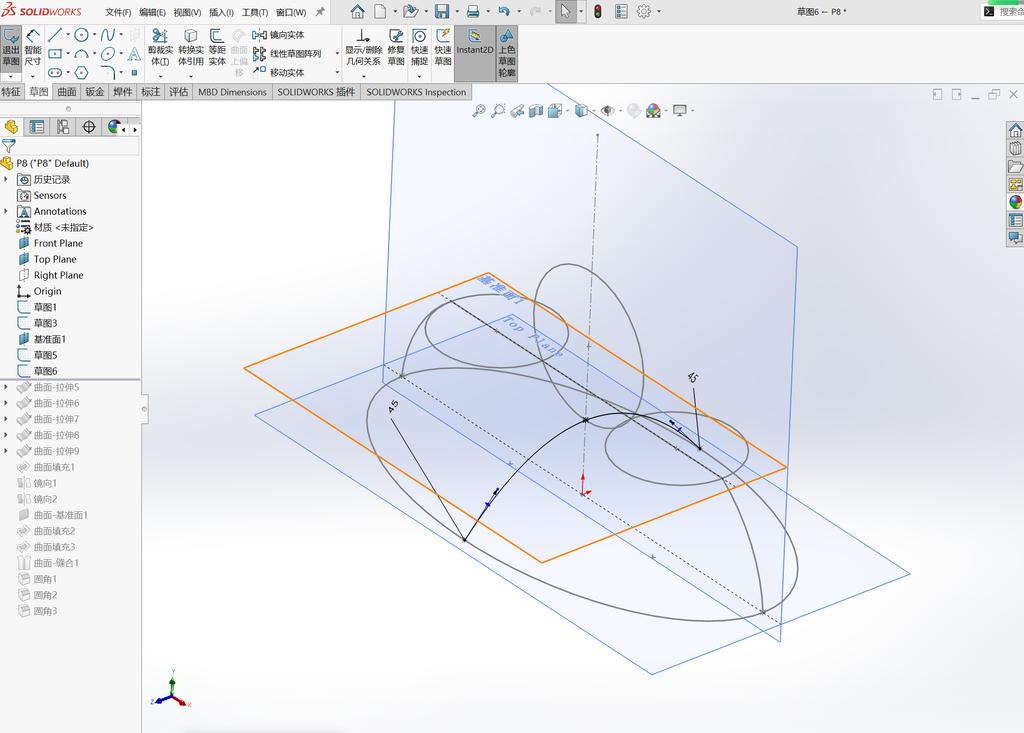Open the ConfigurationManager tab icon
Screen dimensions: 1024x733
click(63, 127)
